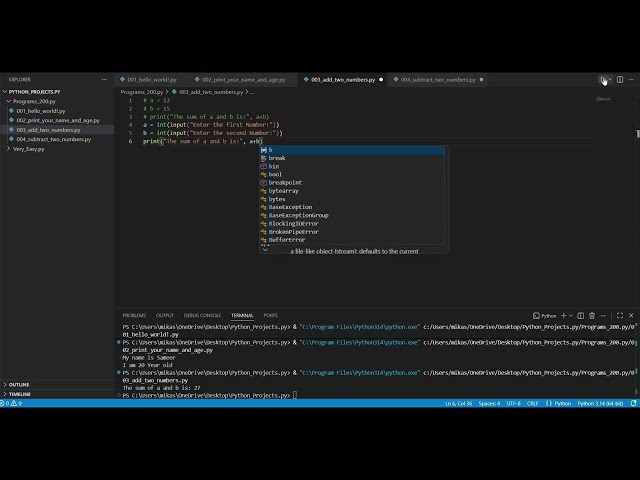Open notifications bell in status bar

pyautogui.click(x=633, y=403)
